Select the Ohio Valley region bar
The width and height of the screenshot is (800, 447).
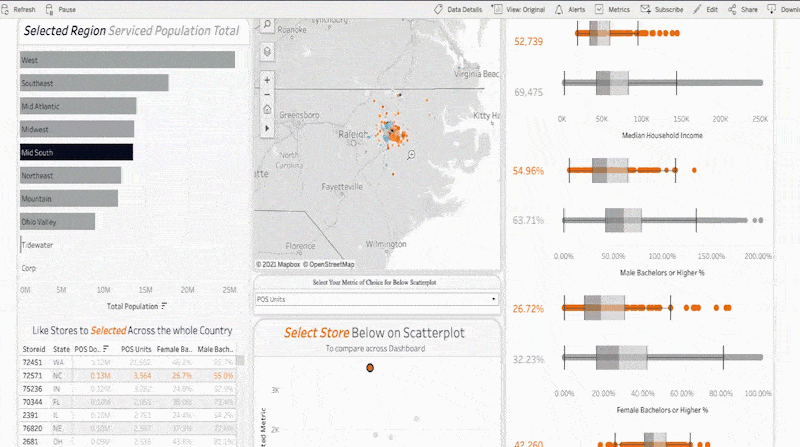58,221
